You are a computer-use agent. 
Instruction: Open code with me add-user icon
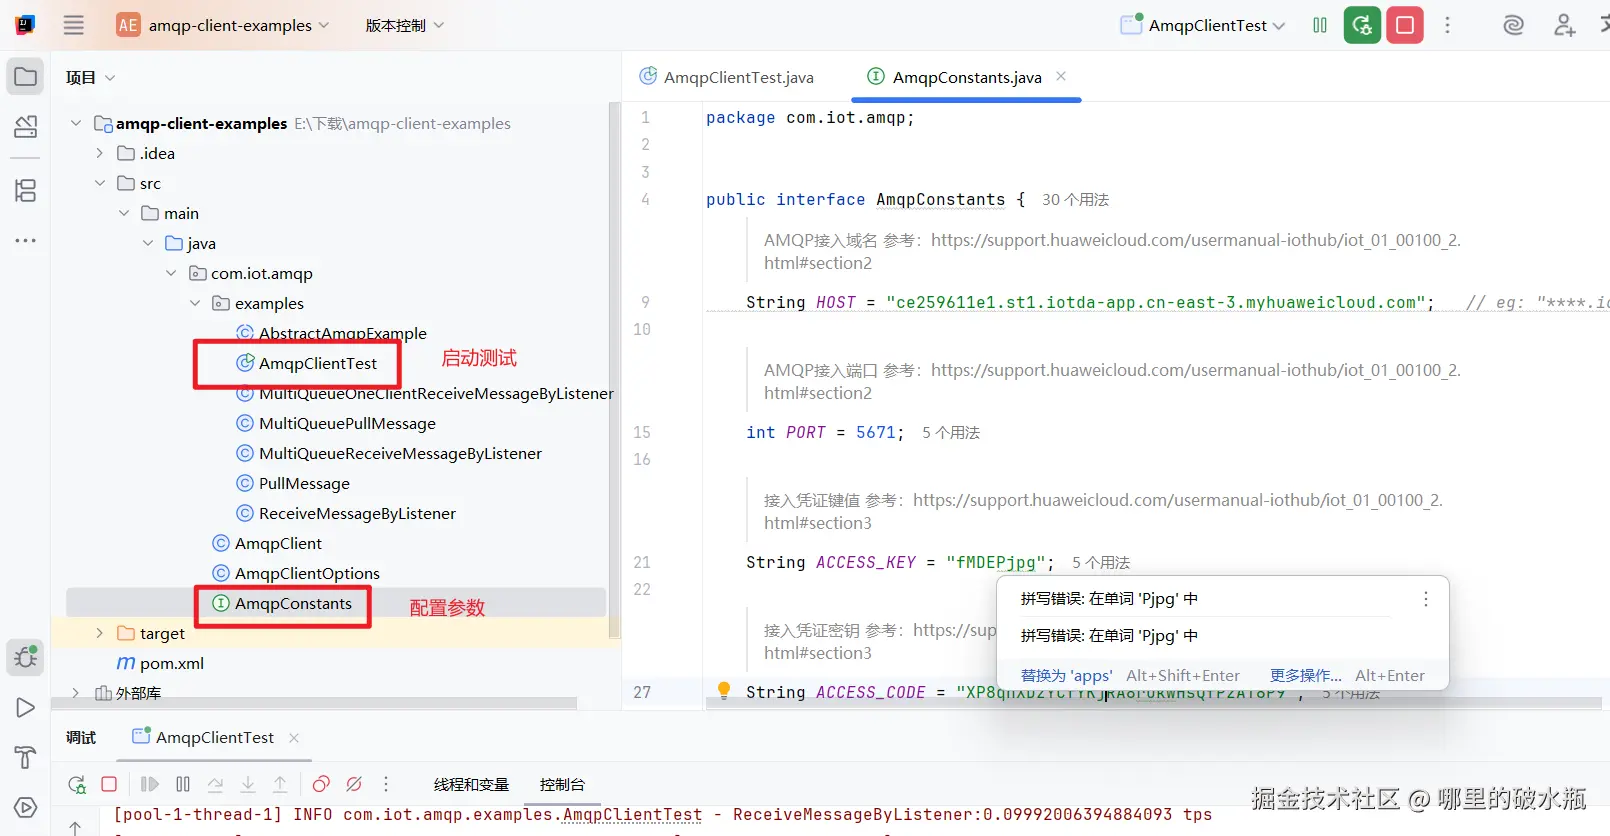click(x=1564, y=25)
